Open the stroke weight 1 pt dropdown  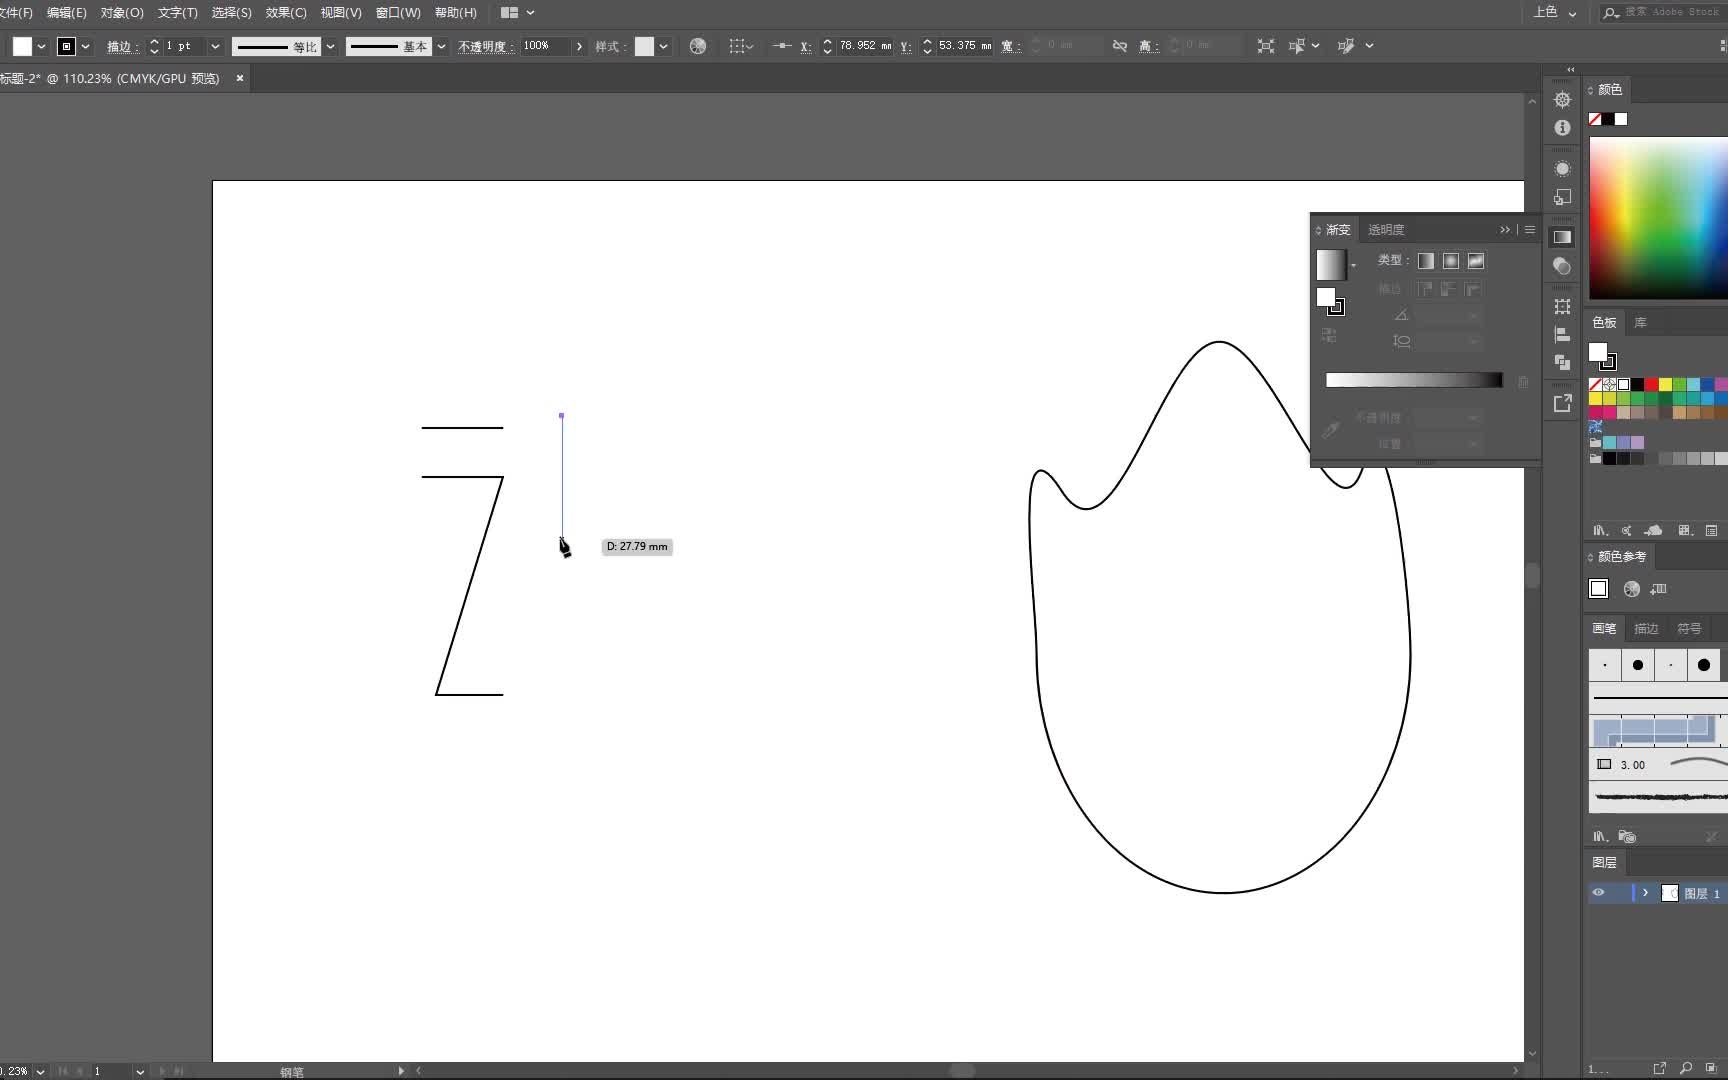click(x=215, y=46)
